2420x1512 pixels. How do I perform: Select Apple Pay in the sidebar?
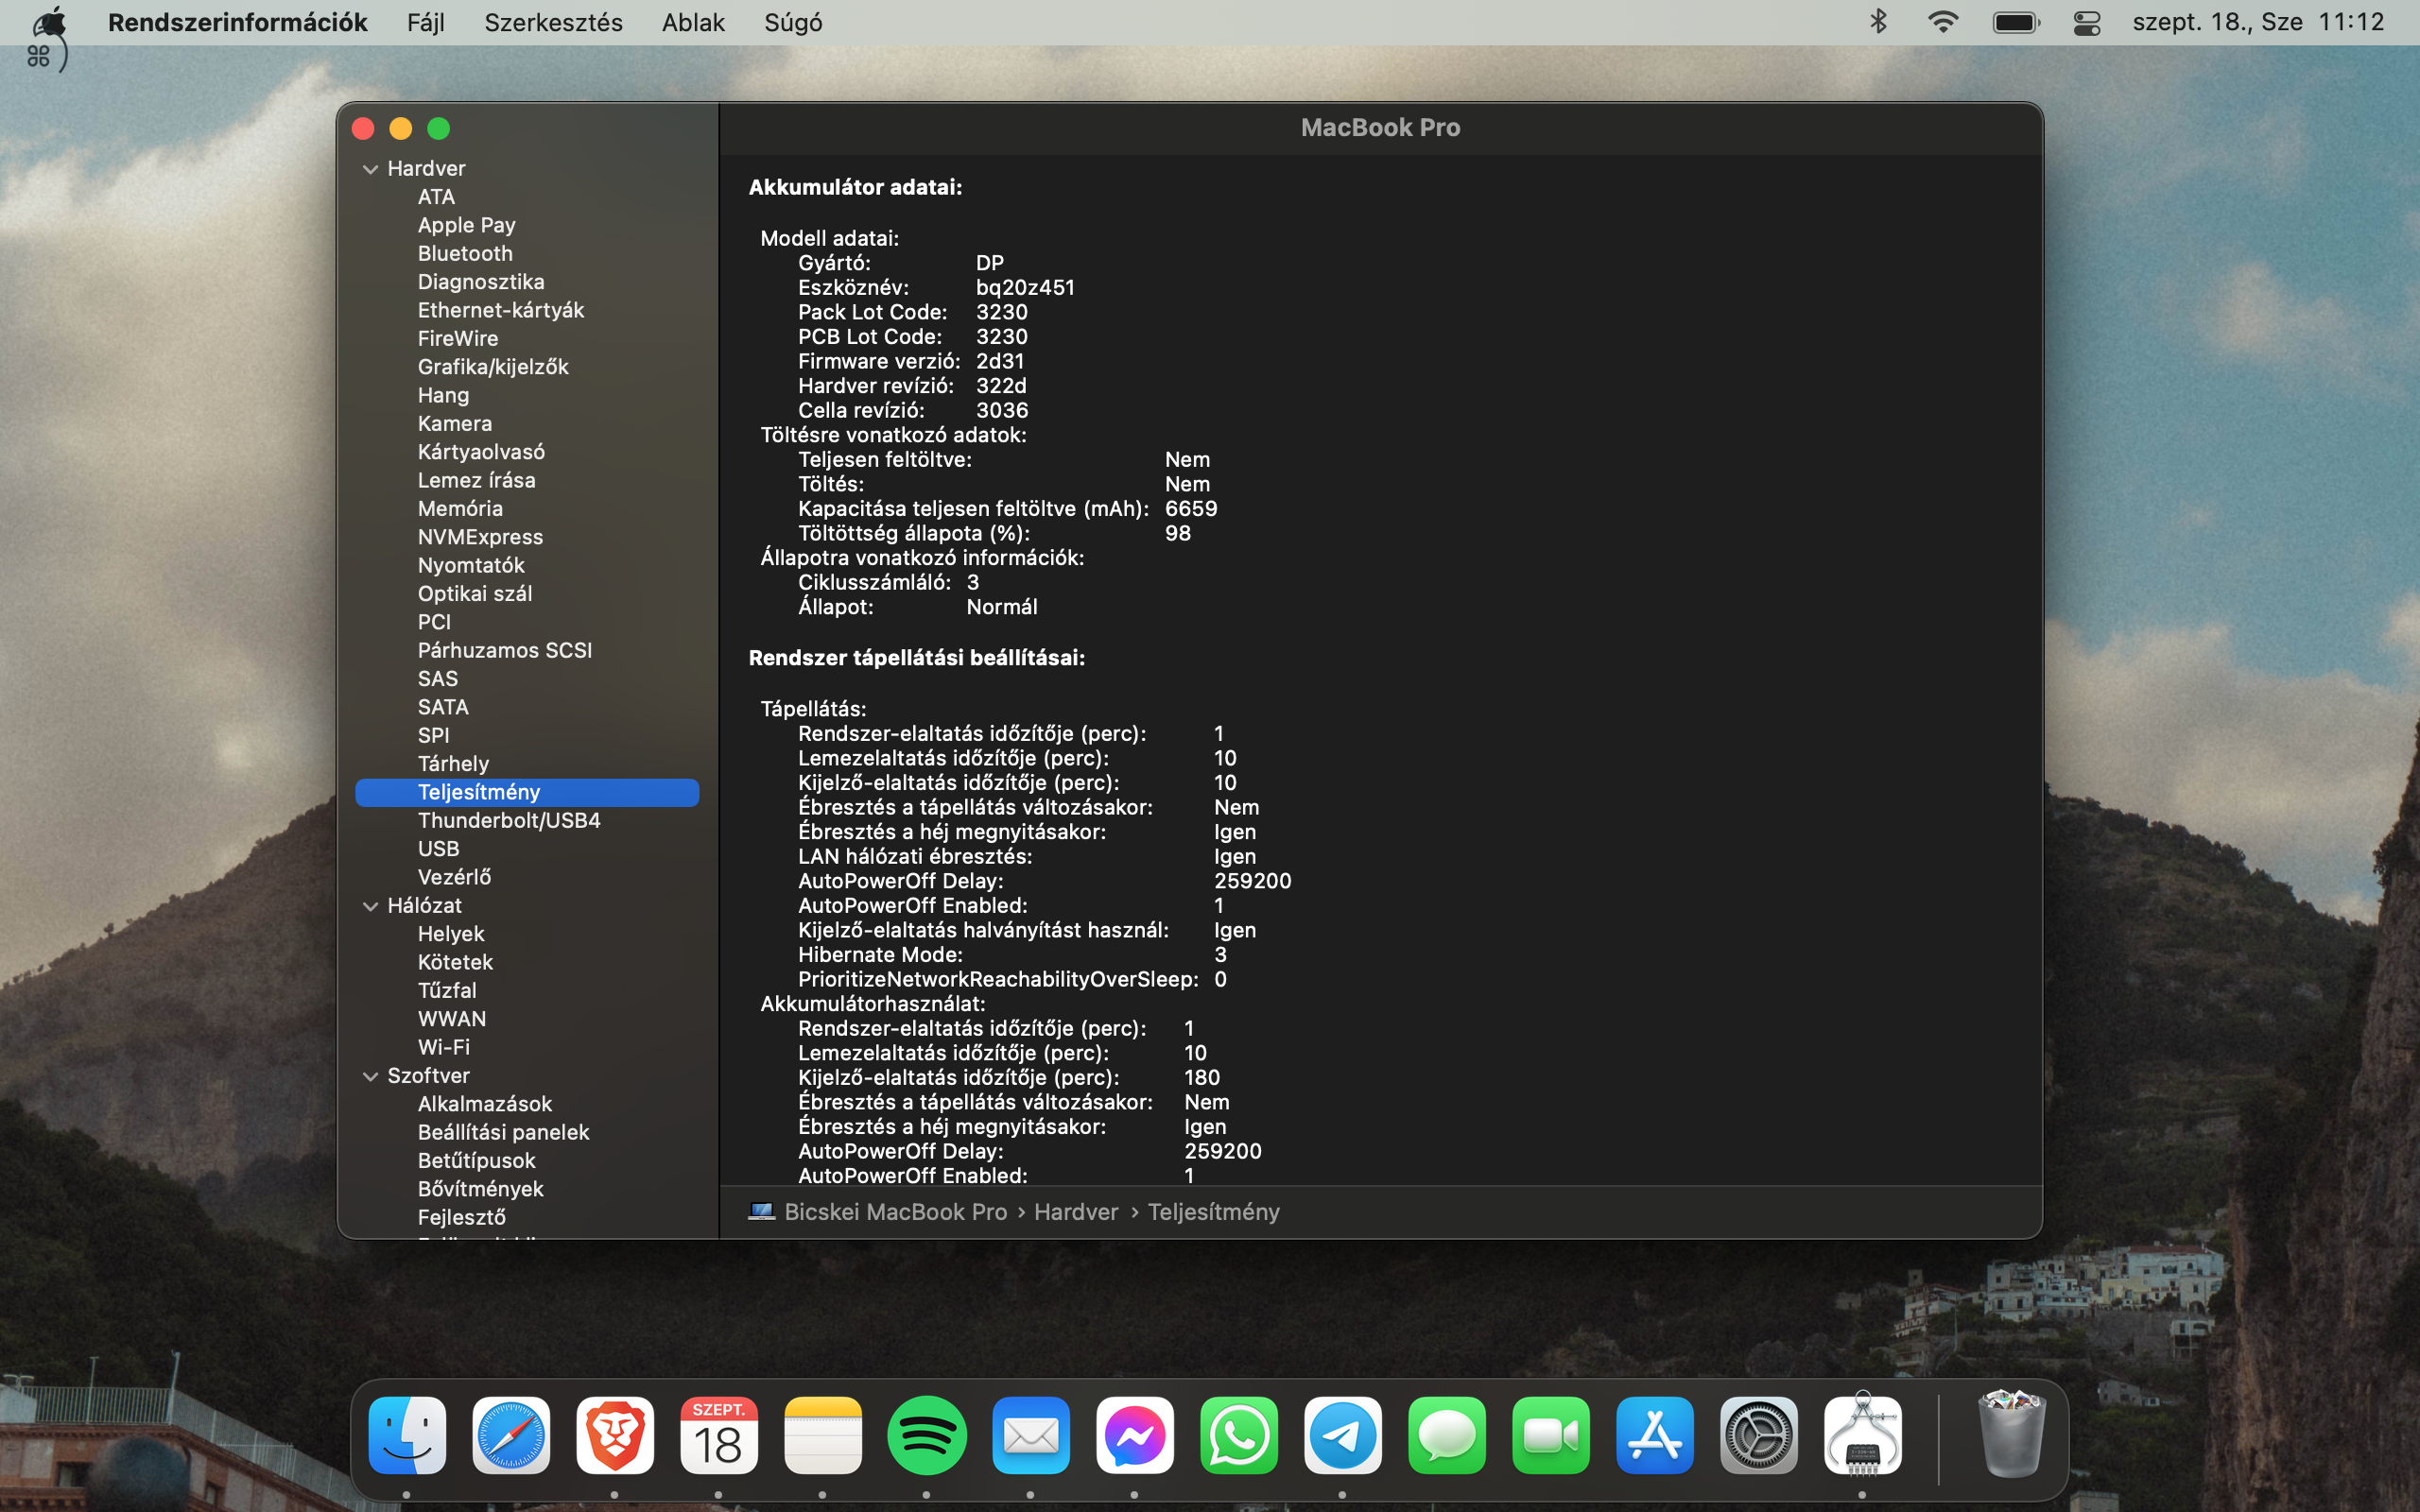[467, 225]
